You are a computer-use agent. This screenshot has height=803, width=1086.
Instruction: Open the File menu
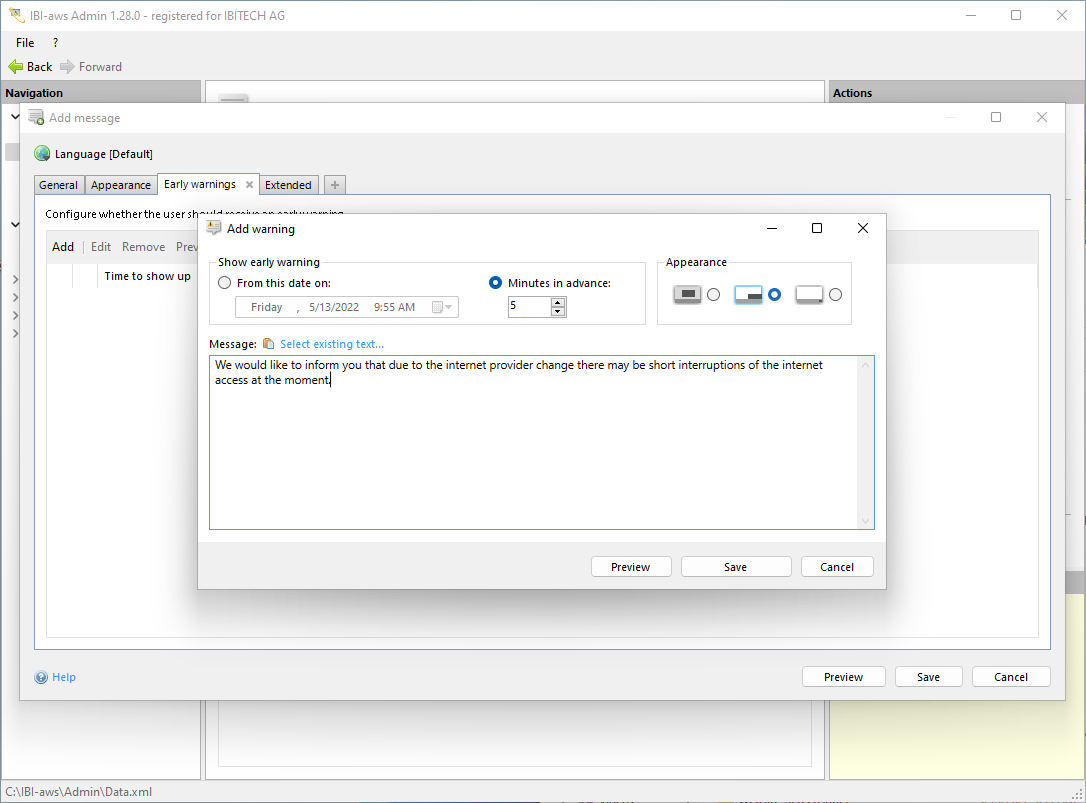[25, 43]
